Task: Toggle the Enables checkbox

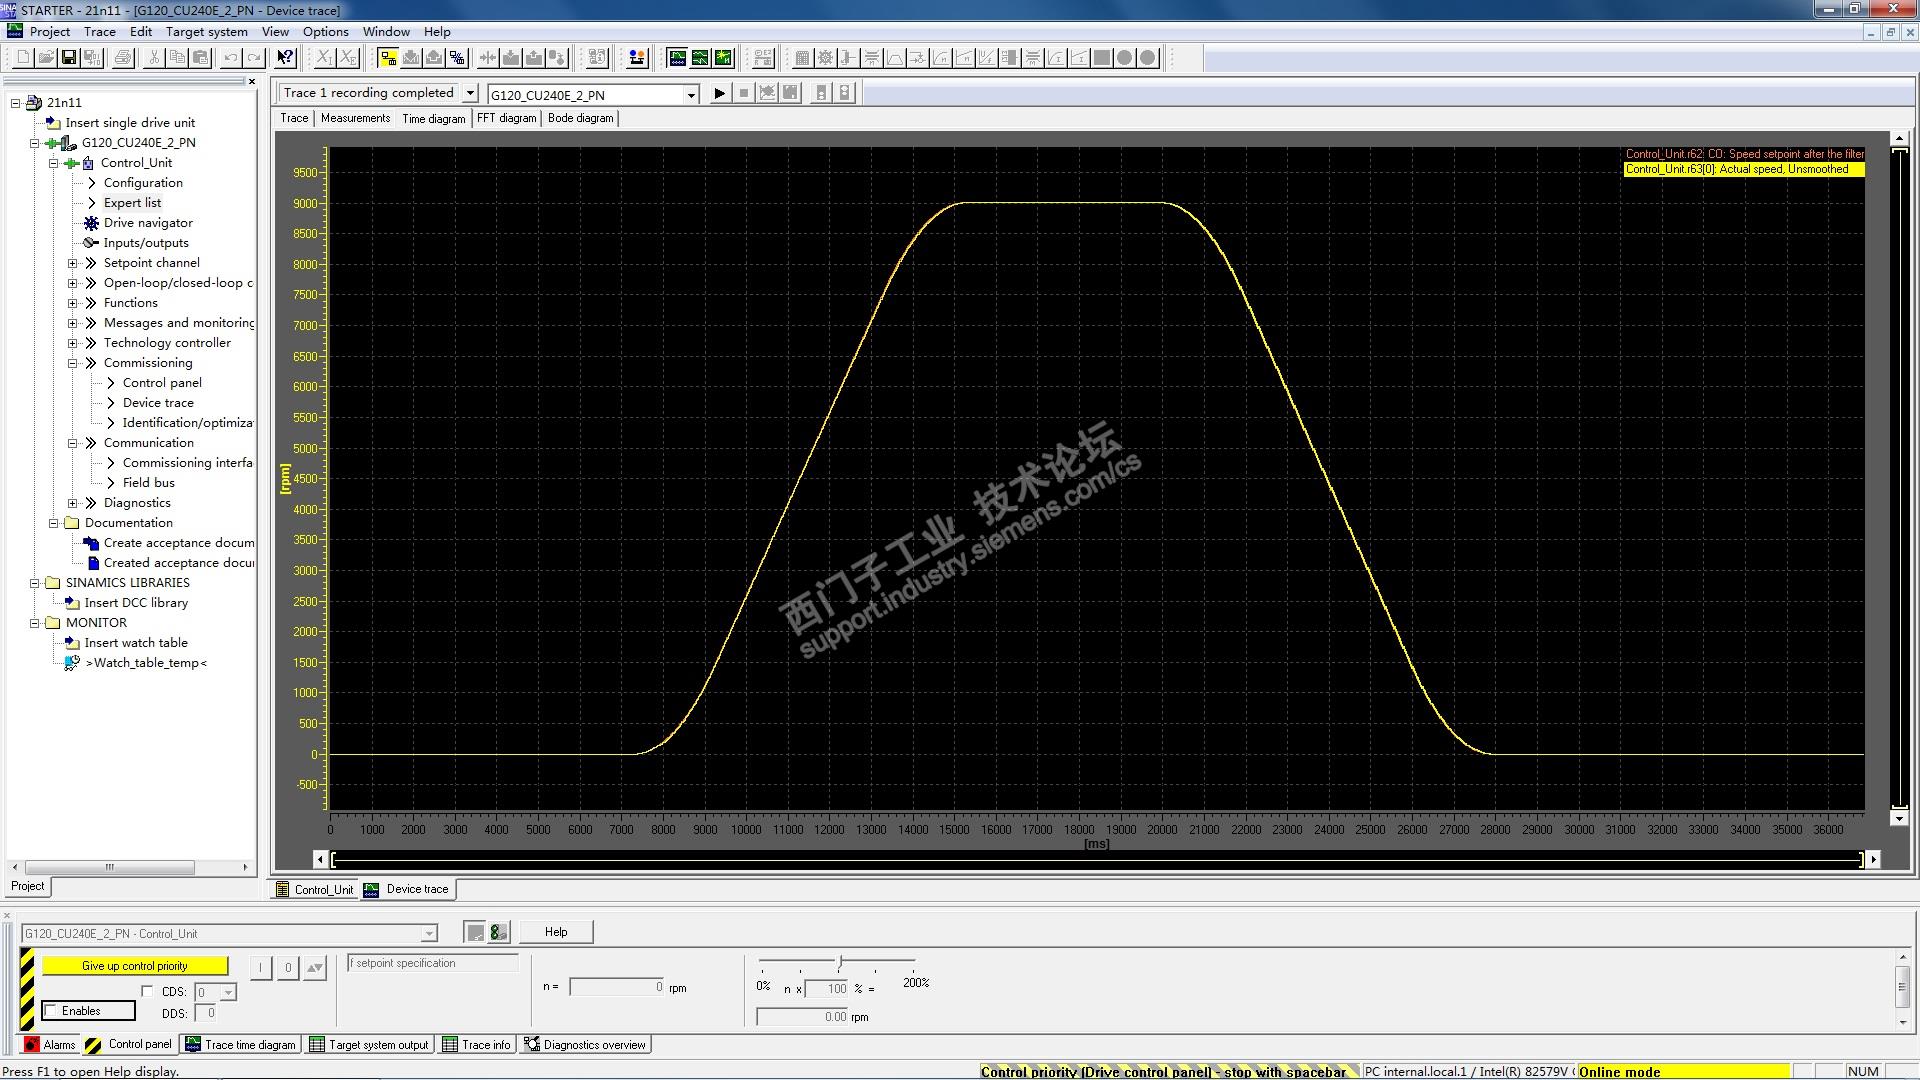Action: point(52,1011)
